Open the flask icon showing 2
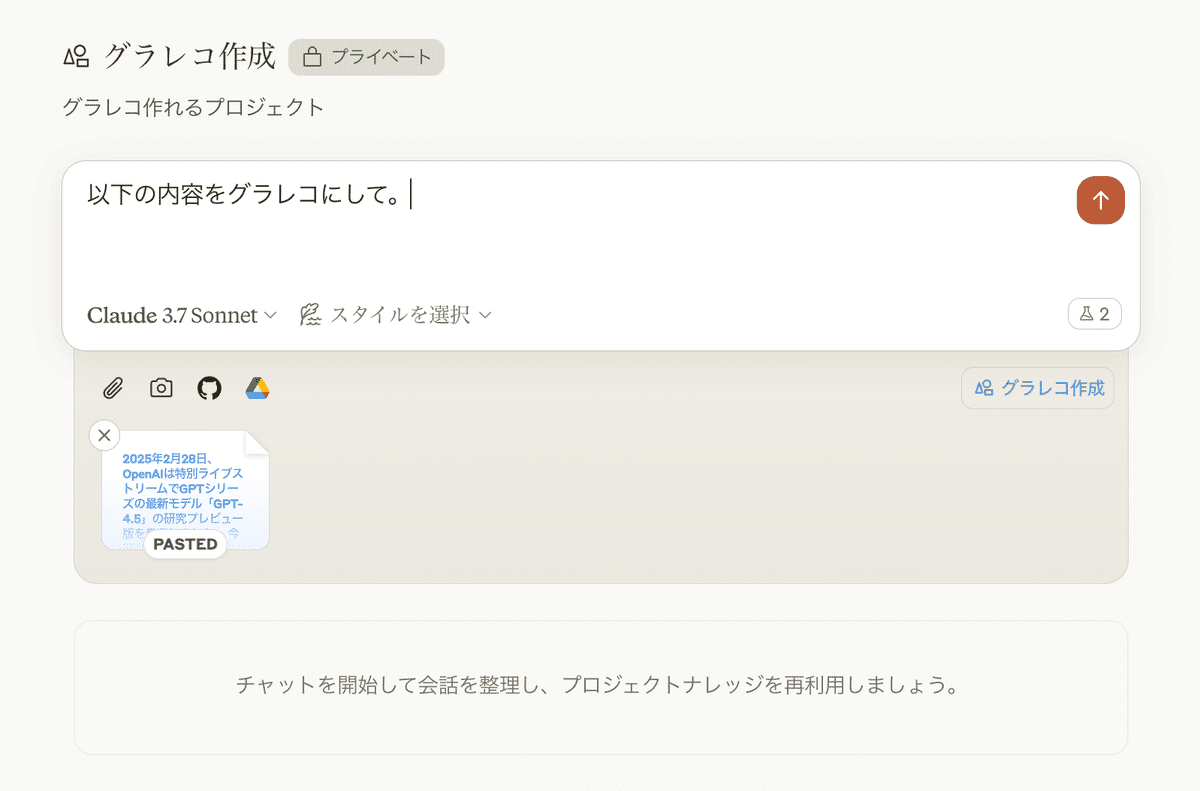Screen dimensions: 1200x791 pyautogui.click(x=1094, y=314)
